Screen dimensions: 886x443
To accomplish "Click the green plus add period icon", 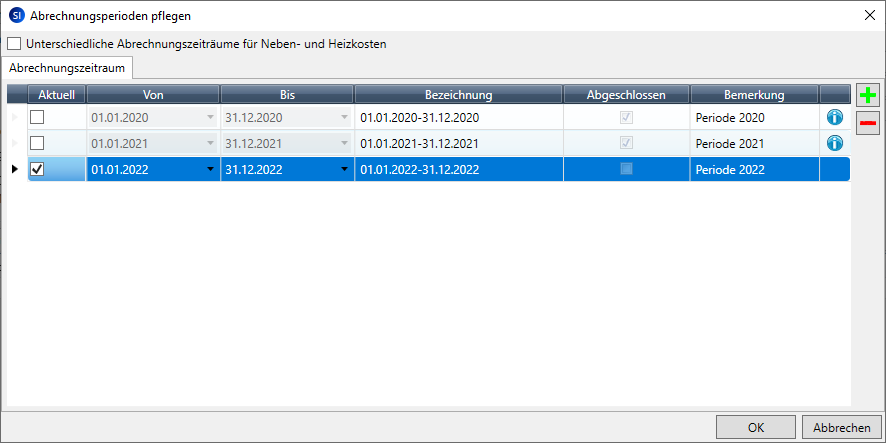I will point(868,96).
